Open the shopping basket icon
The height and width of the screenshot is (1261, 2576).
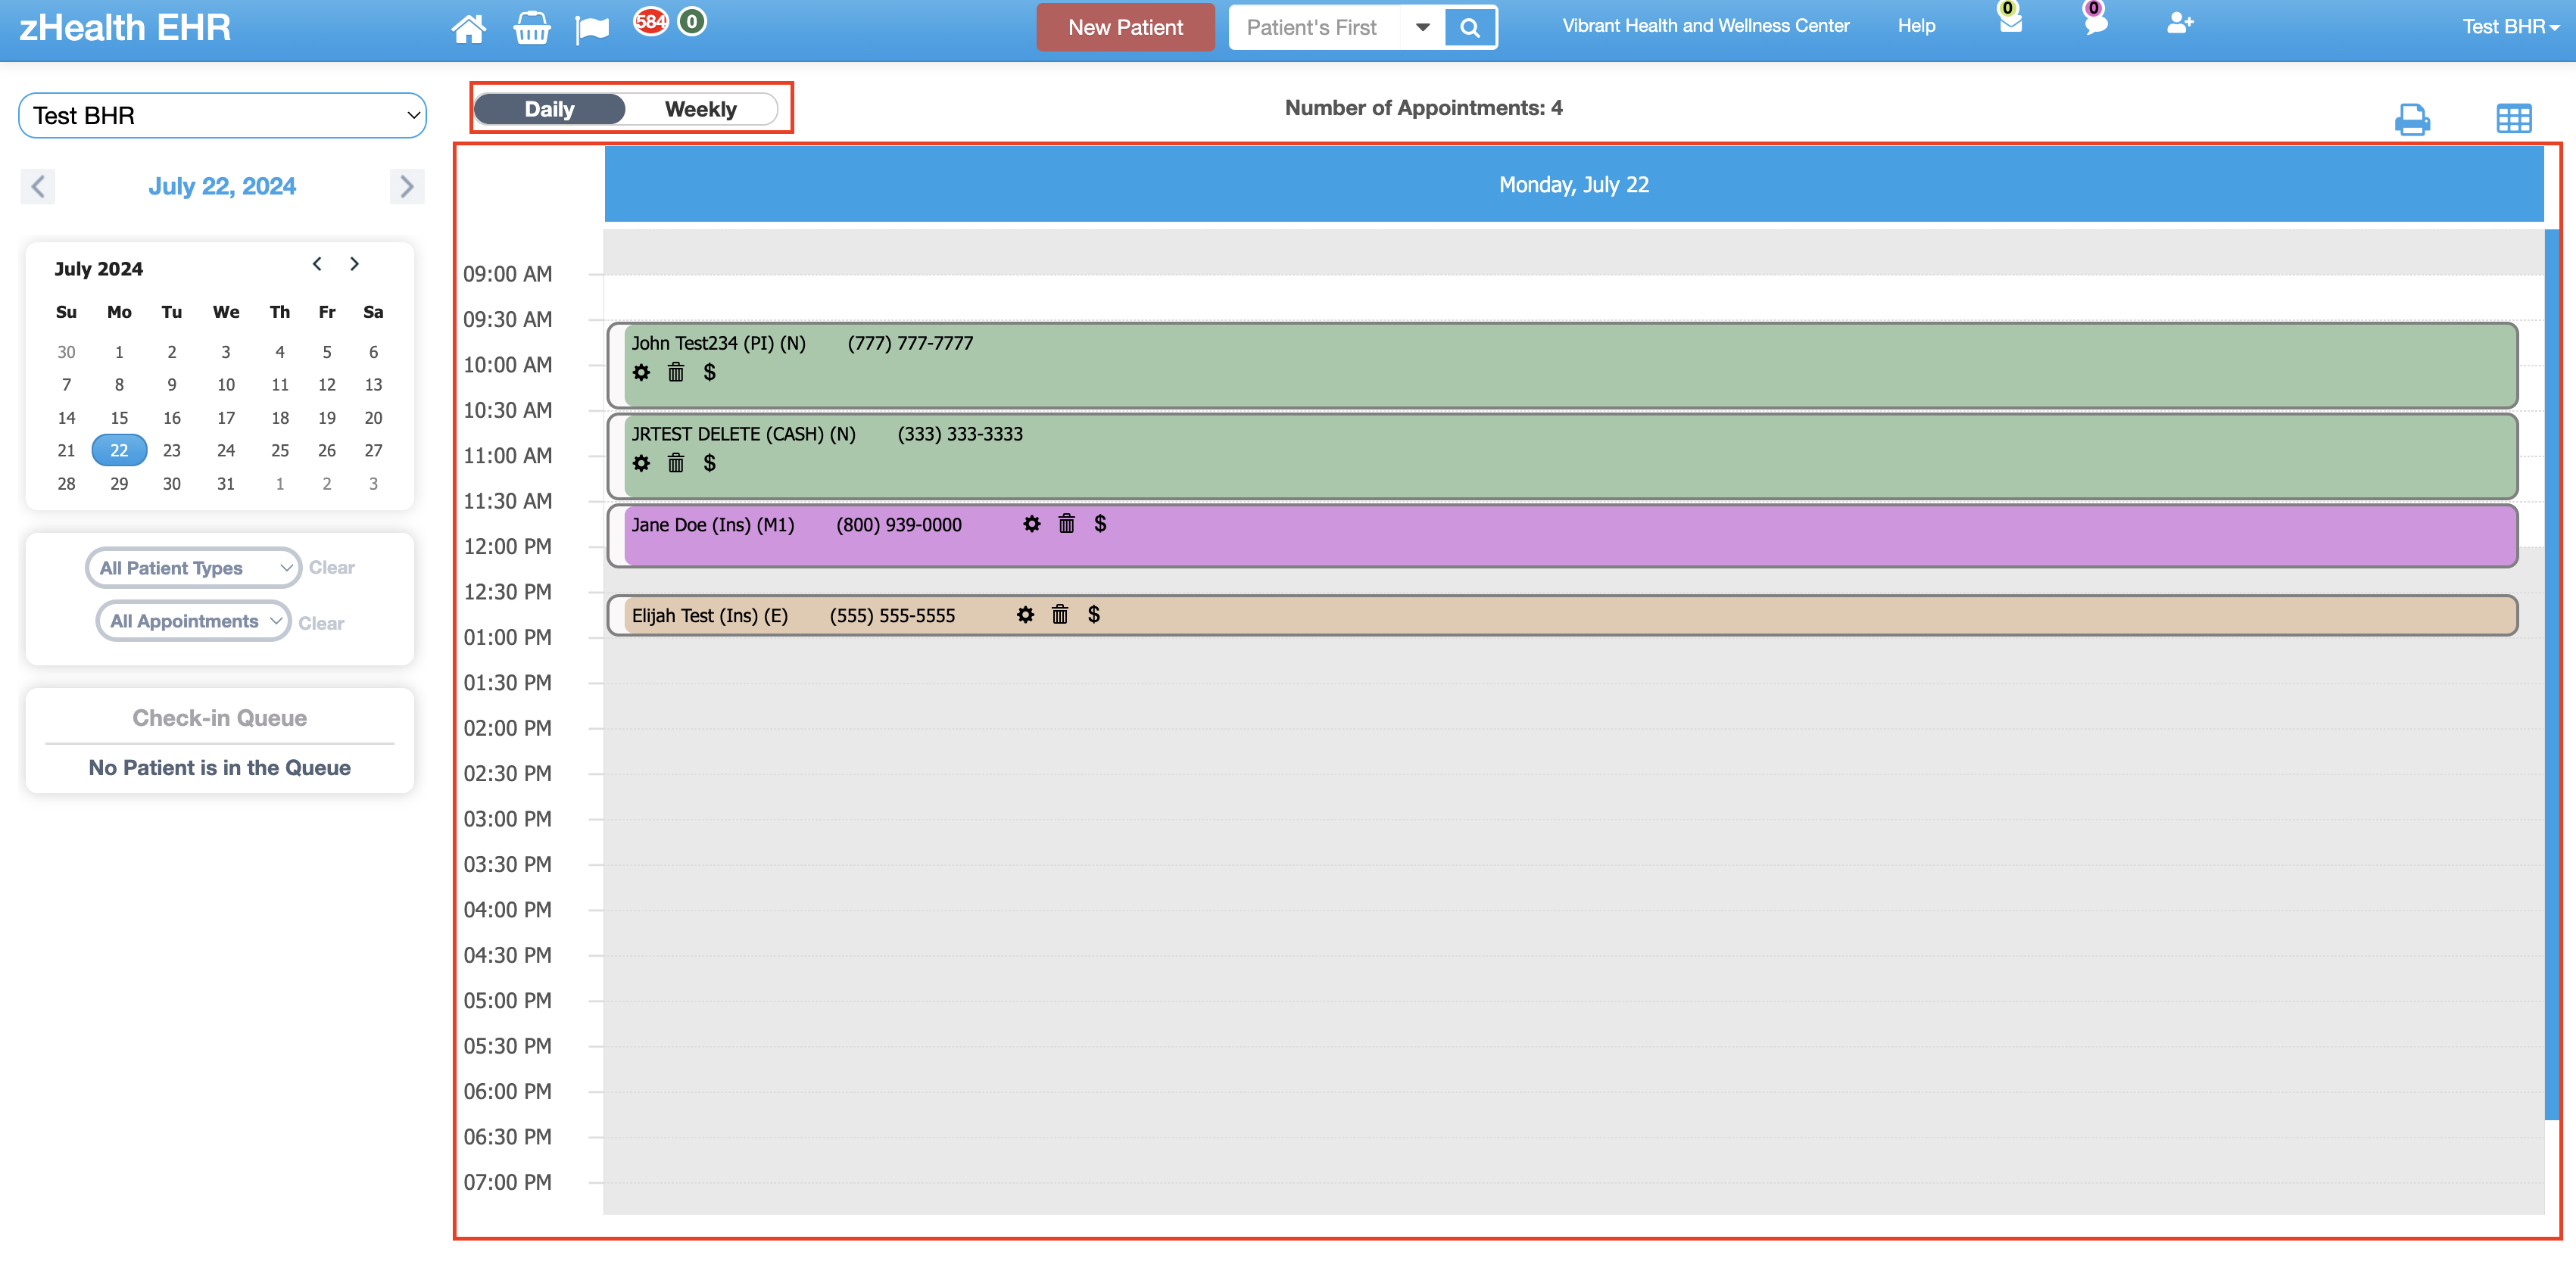531,28
